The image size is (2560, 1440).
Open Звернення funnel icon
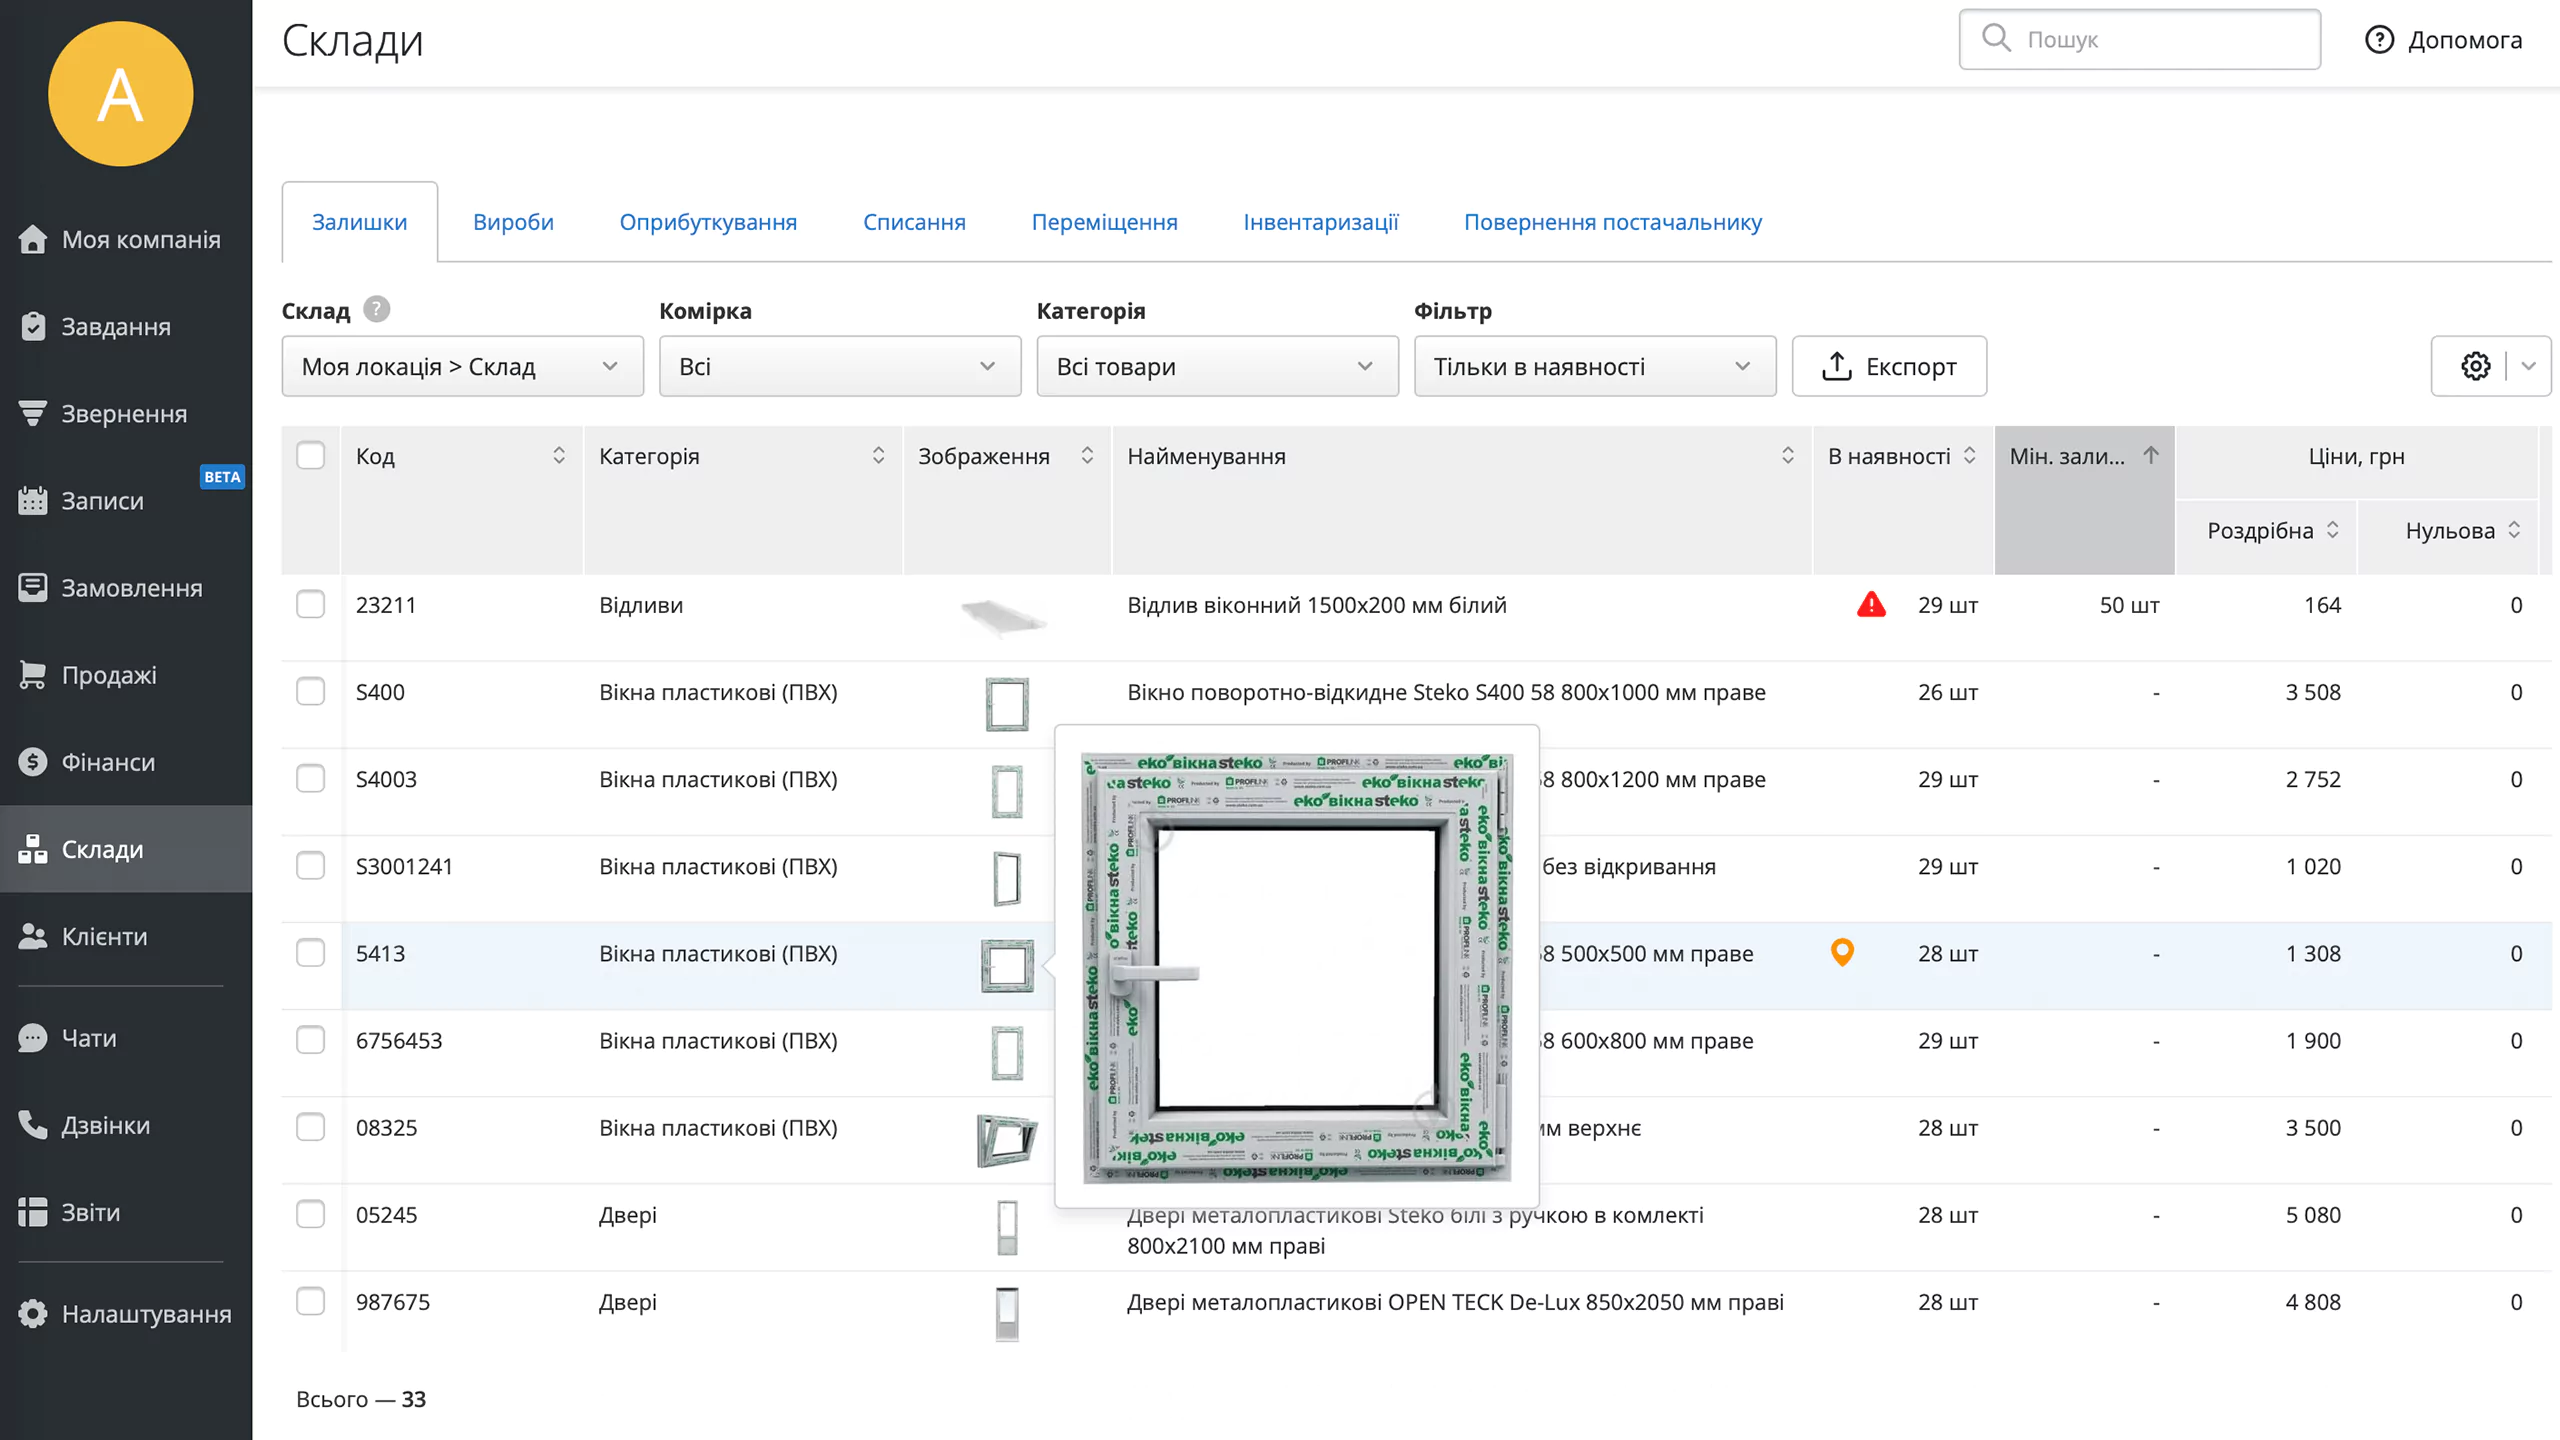point(33,413)
